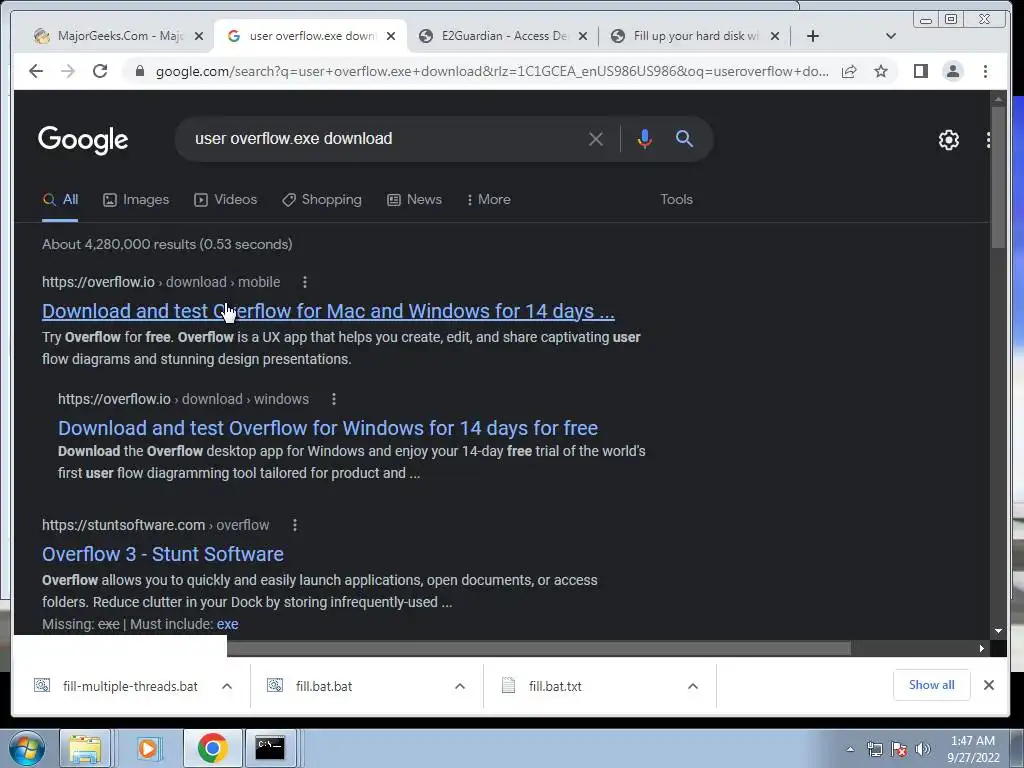Start voice search with the microphone
Viewport: 1024px width, 768px height.
coord(645,139)
